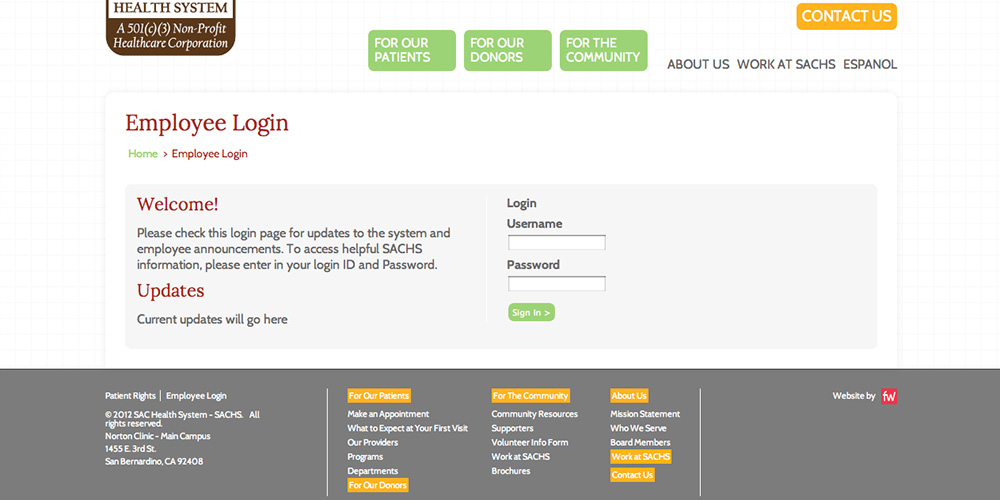This screenshot has width=1000, height=500.
Task: Click the Website by credit text
Action: pyautogui.click(x=853, y=396)
